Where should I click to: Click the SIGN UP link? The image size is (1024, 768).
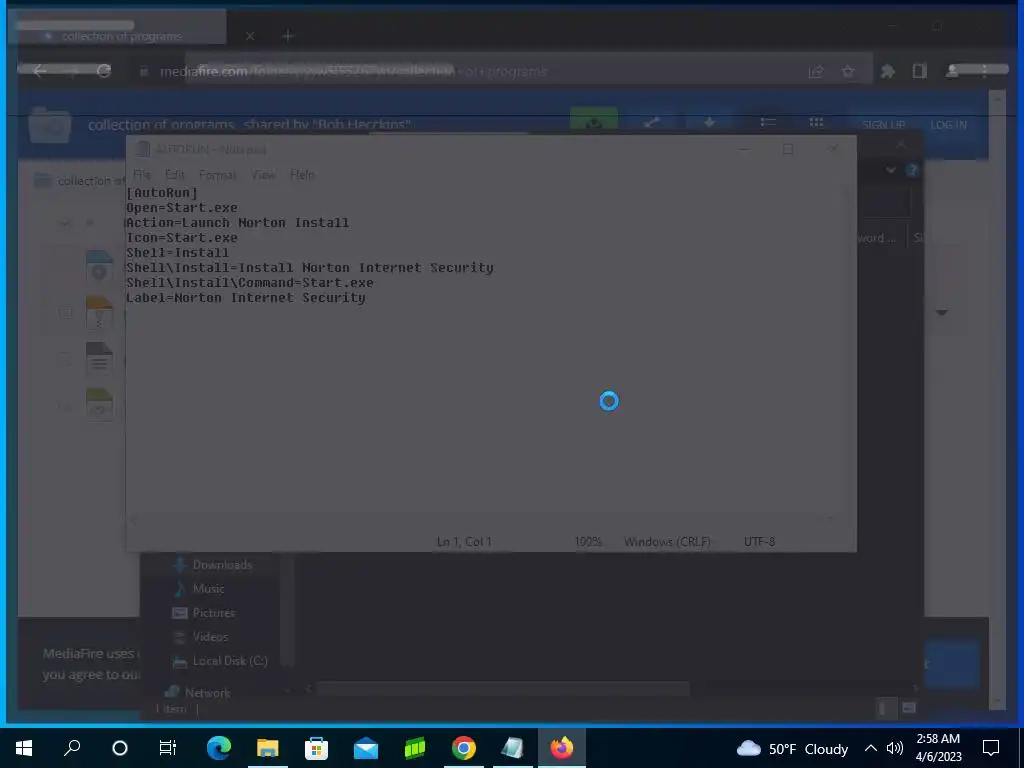tap(883, 125)
